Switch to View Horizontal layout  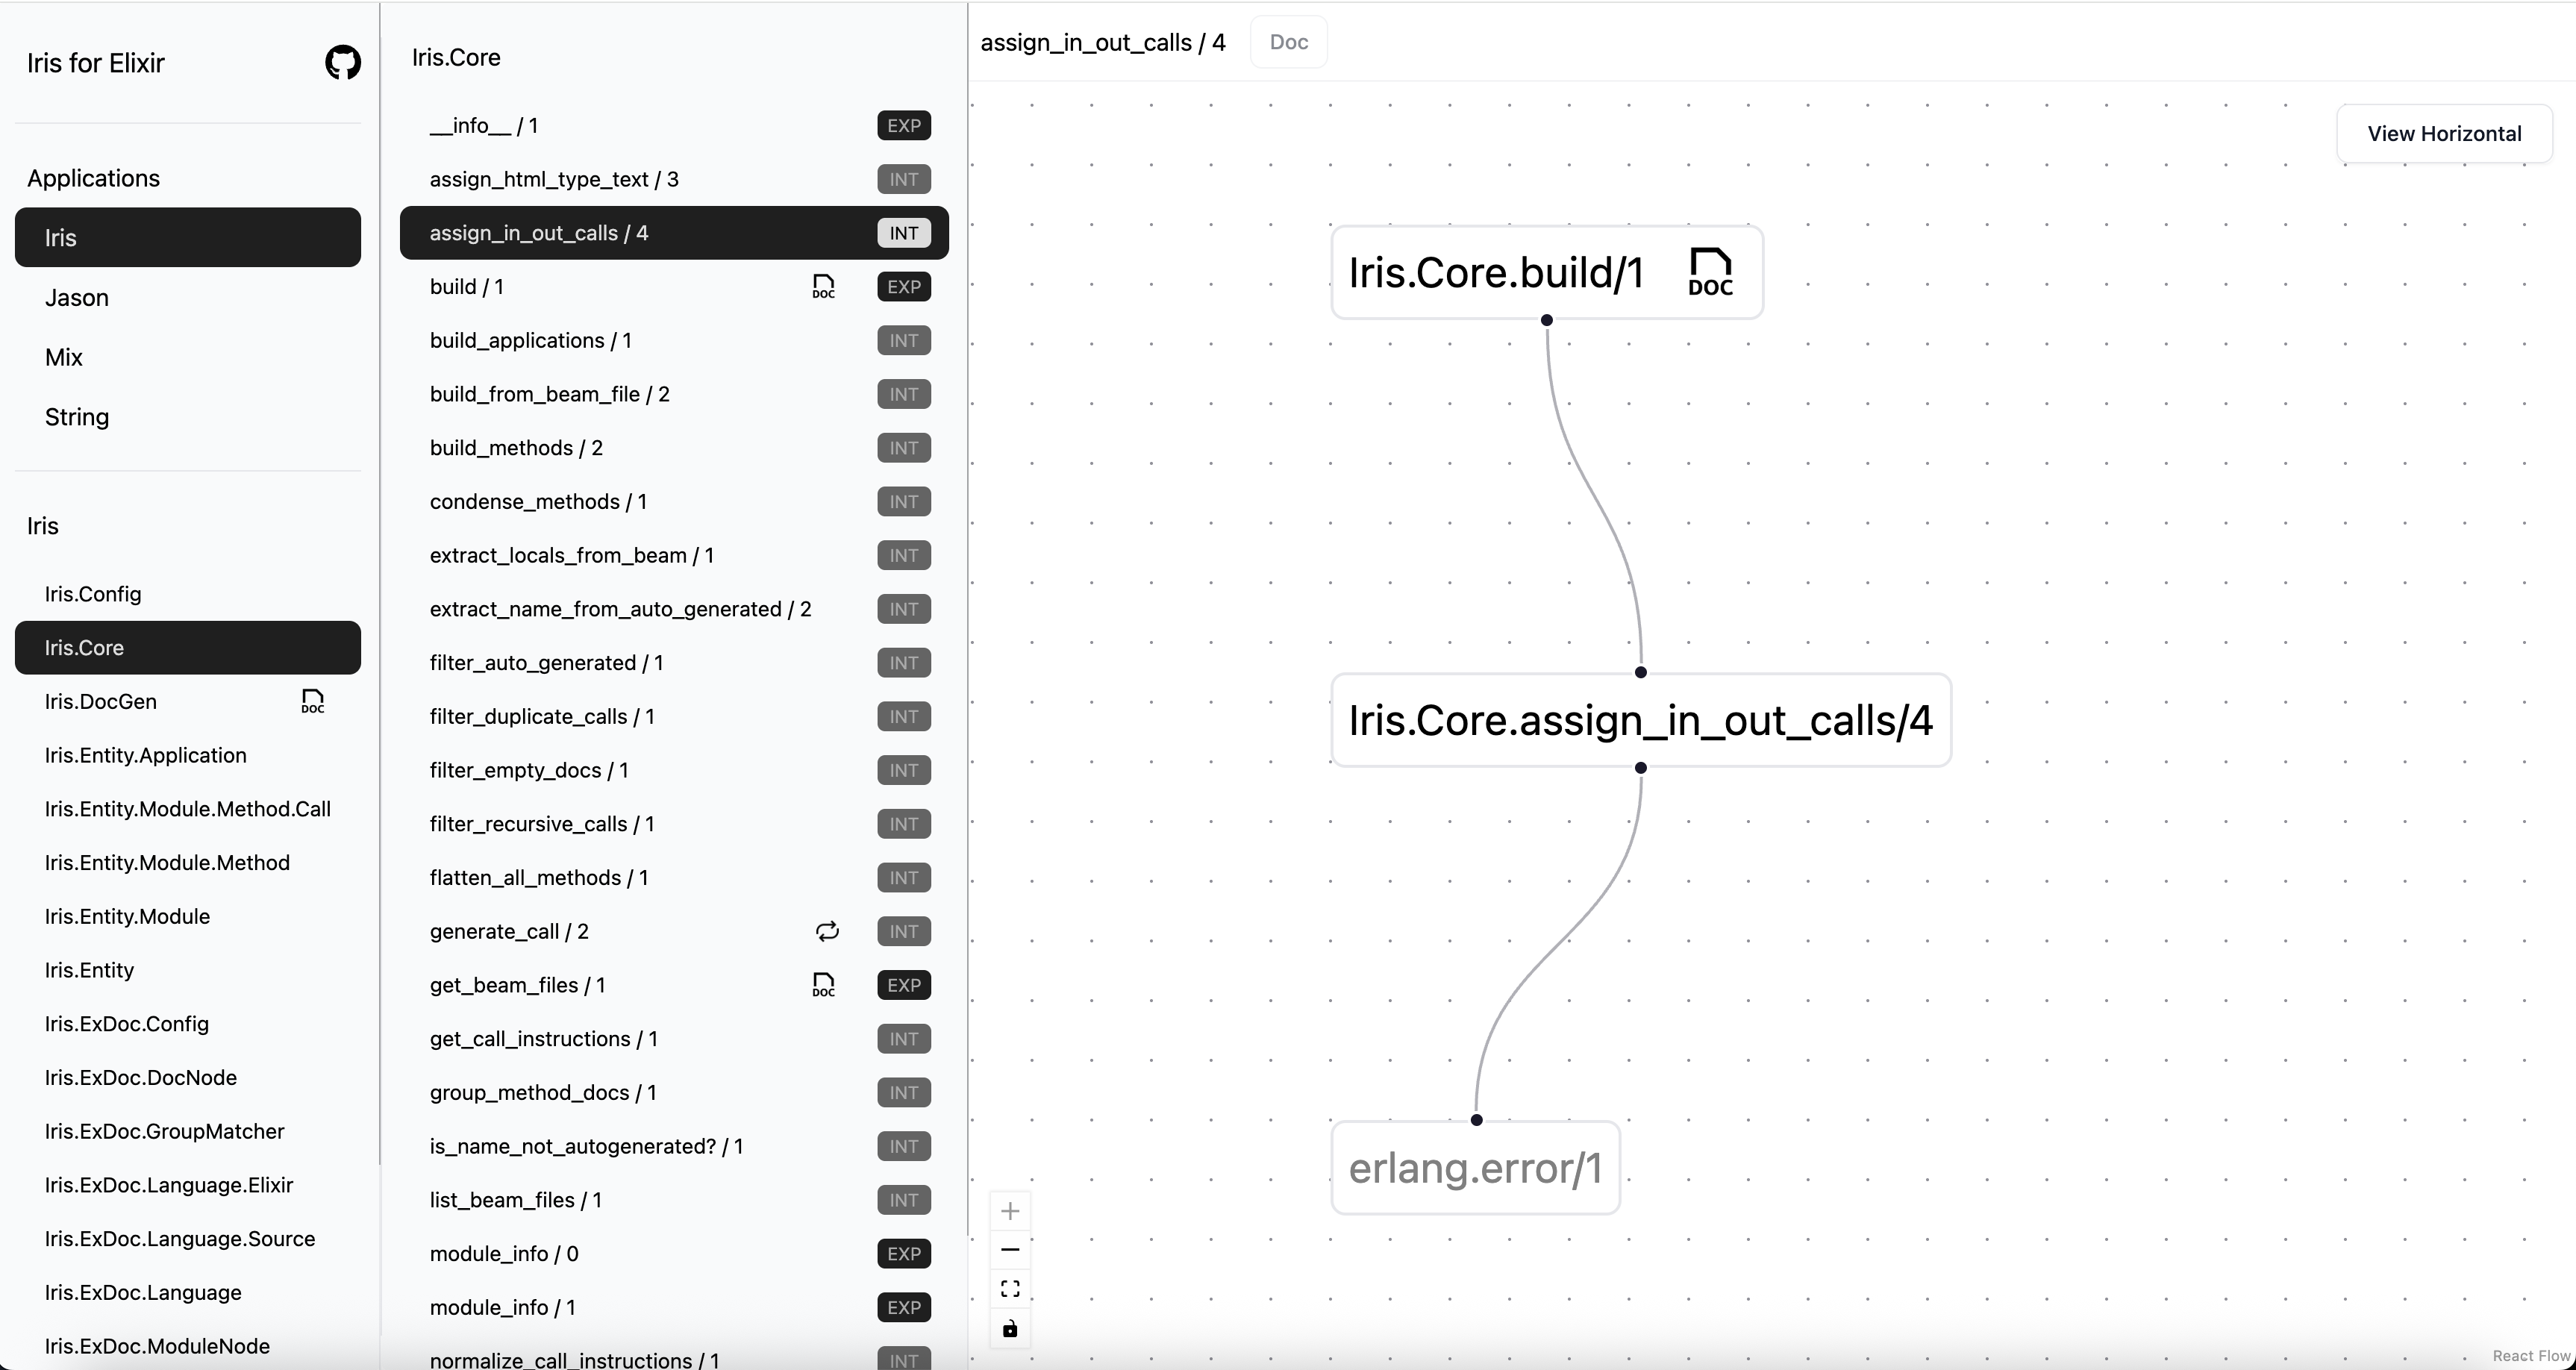pyautogui.click(x=2443, y=133)
